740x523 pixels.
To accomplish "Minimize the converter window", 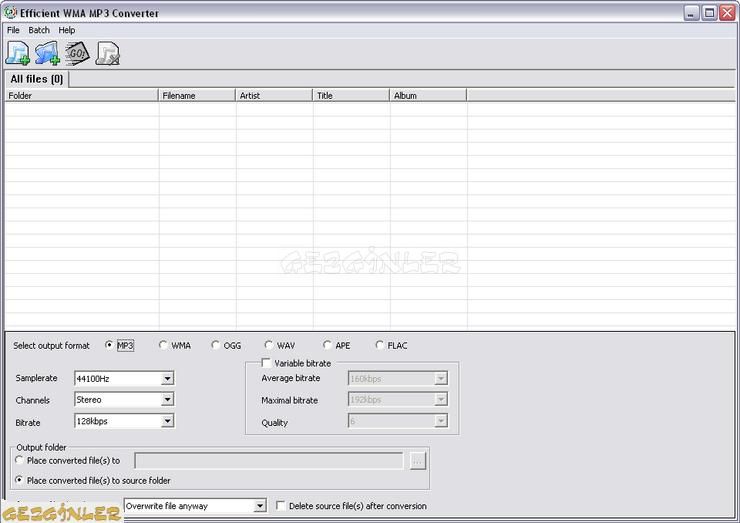I will pos(691,13).
